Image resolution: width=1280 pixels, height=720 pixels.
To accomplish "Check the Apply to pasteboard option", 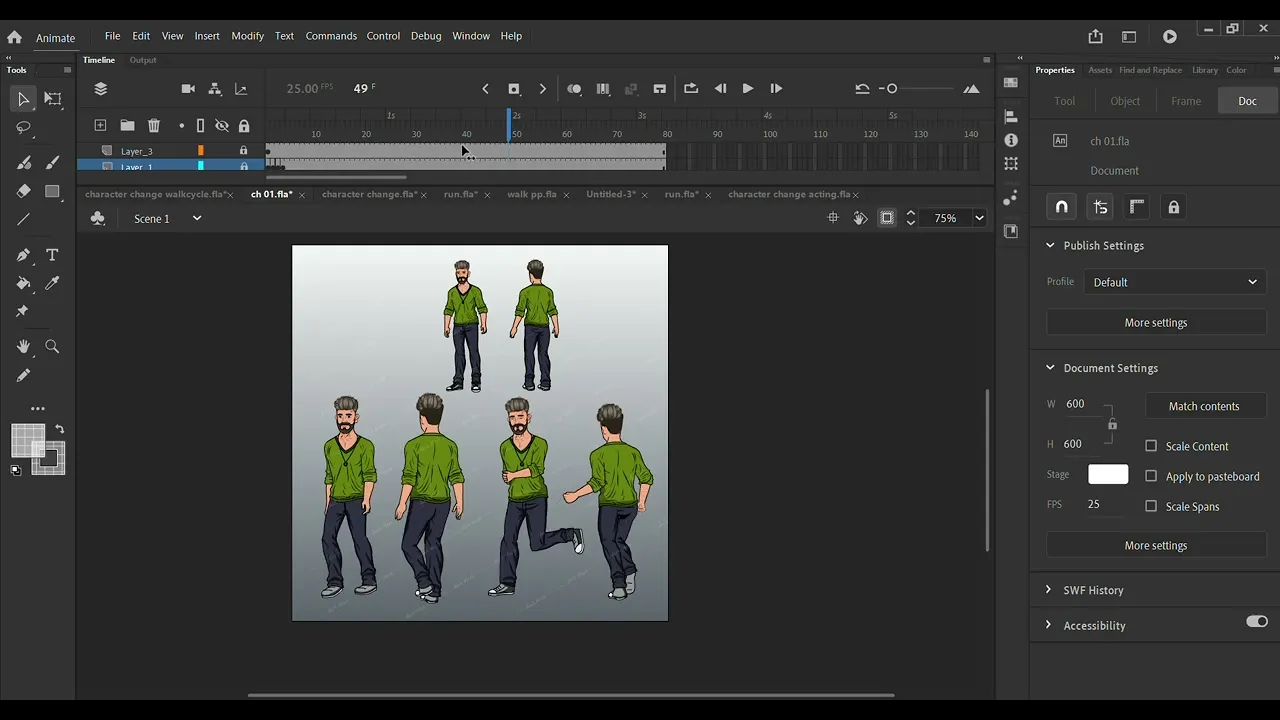I will (1151, 476).
